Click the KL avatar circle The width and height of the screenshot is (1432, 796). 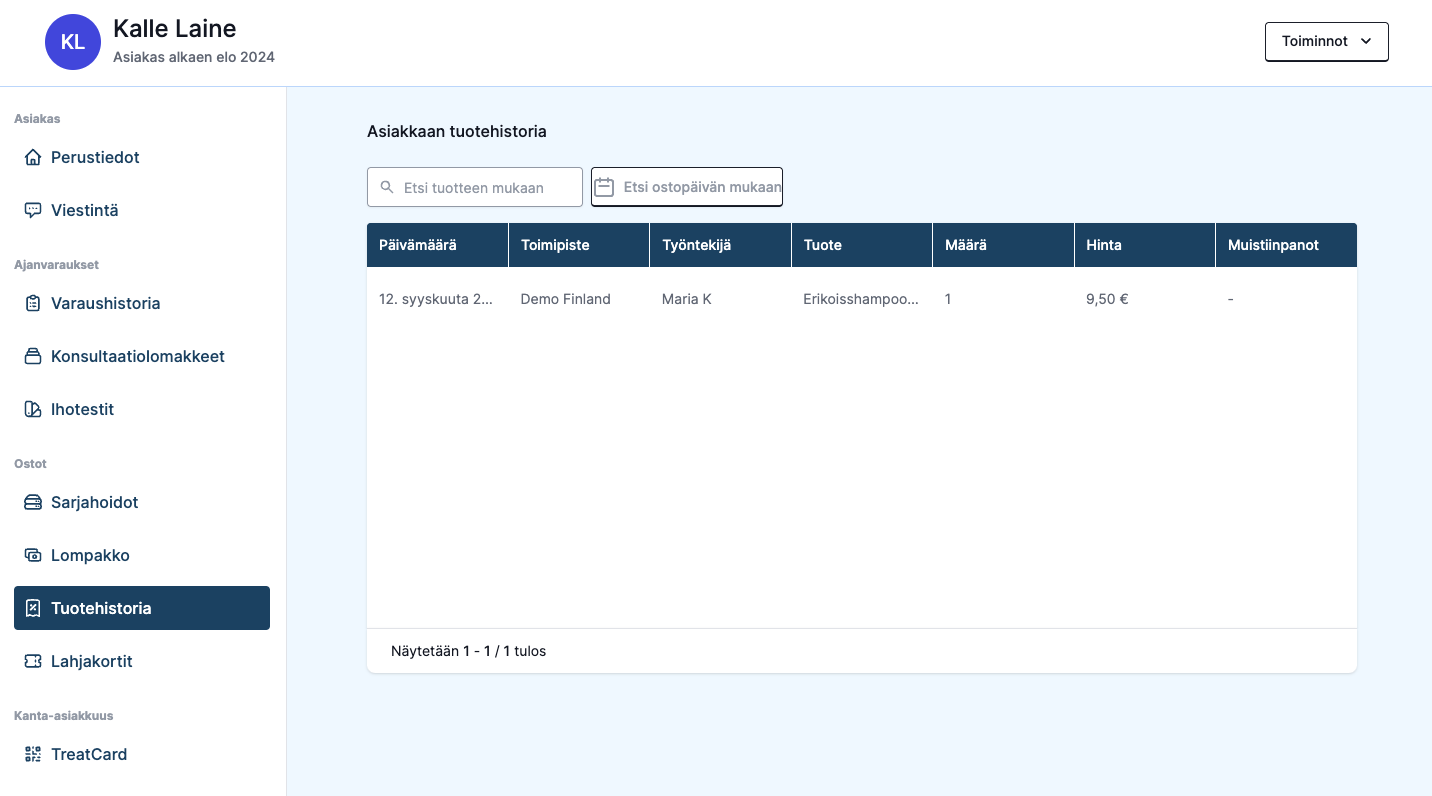pyautogui.click(x=73, y=42)
